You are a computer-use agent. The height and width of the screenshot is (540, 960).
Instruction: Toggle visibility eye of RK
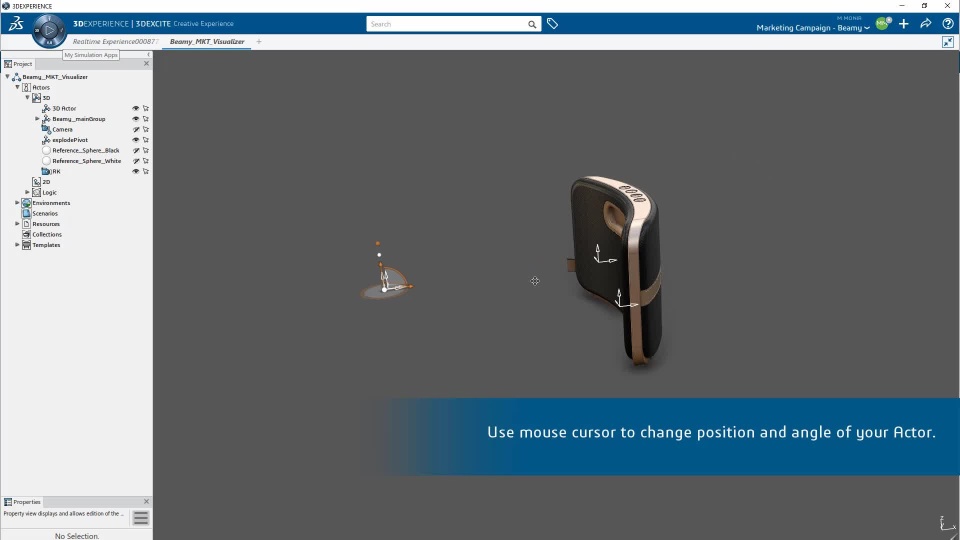coord(136,171)
